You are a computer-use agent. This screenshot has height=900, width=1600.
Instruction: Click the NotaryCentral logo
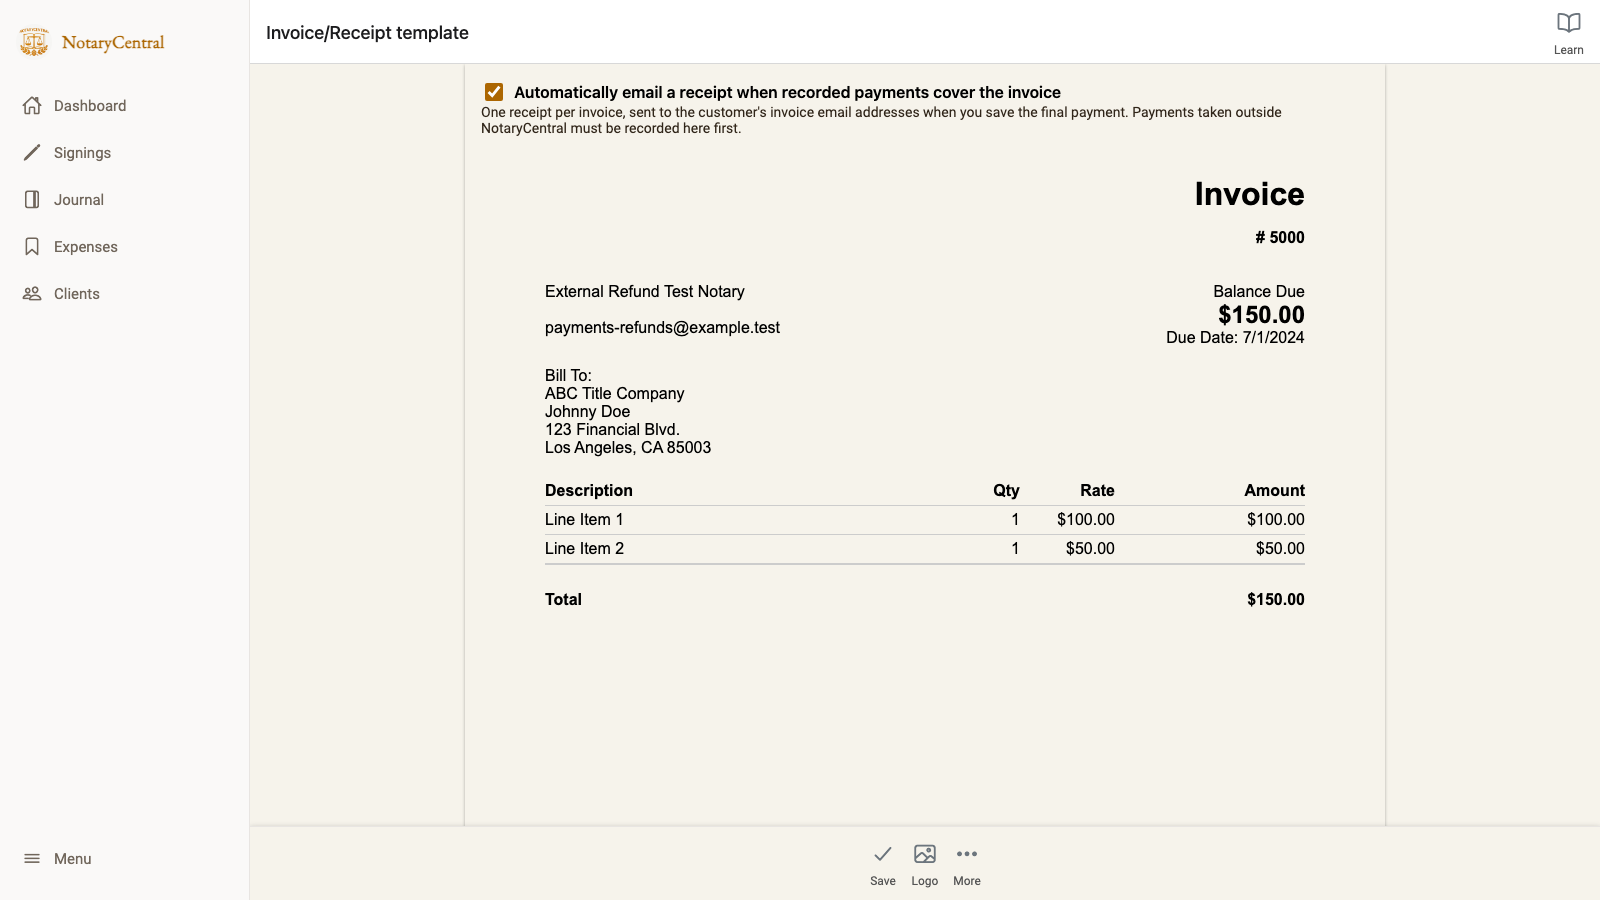coord(92,42)
